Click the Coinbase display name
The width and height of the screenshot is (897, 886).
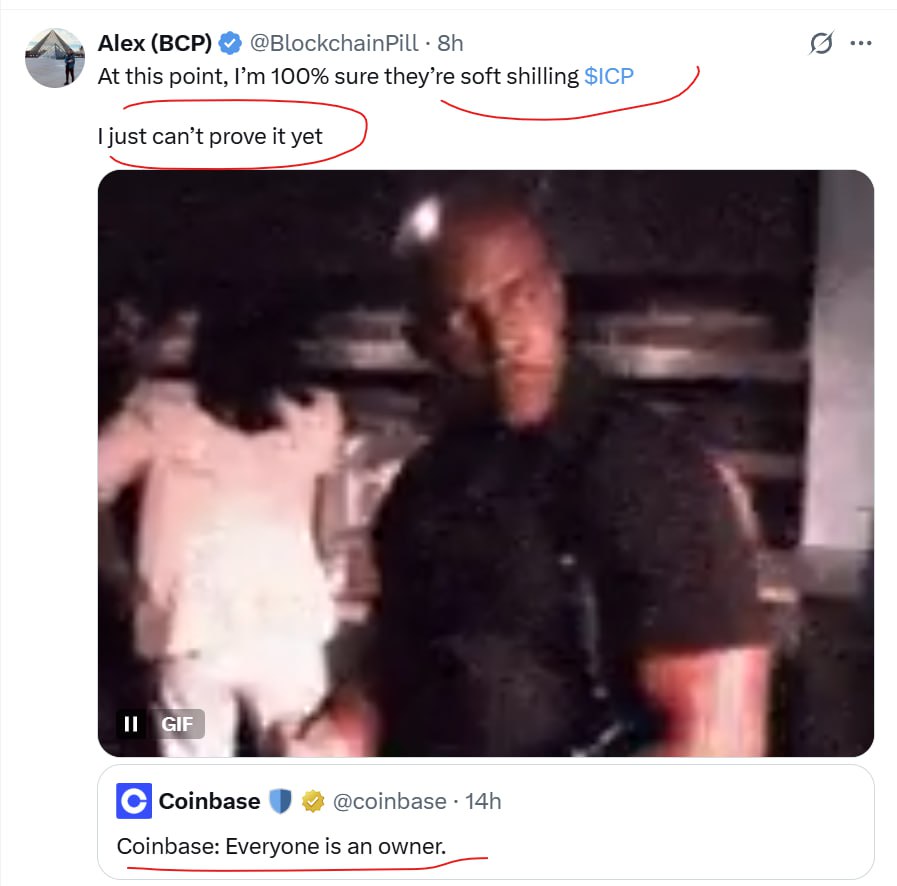(209, 801)
